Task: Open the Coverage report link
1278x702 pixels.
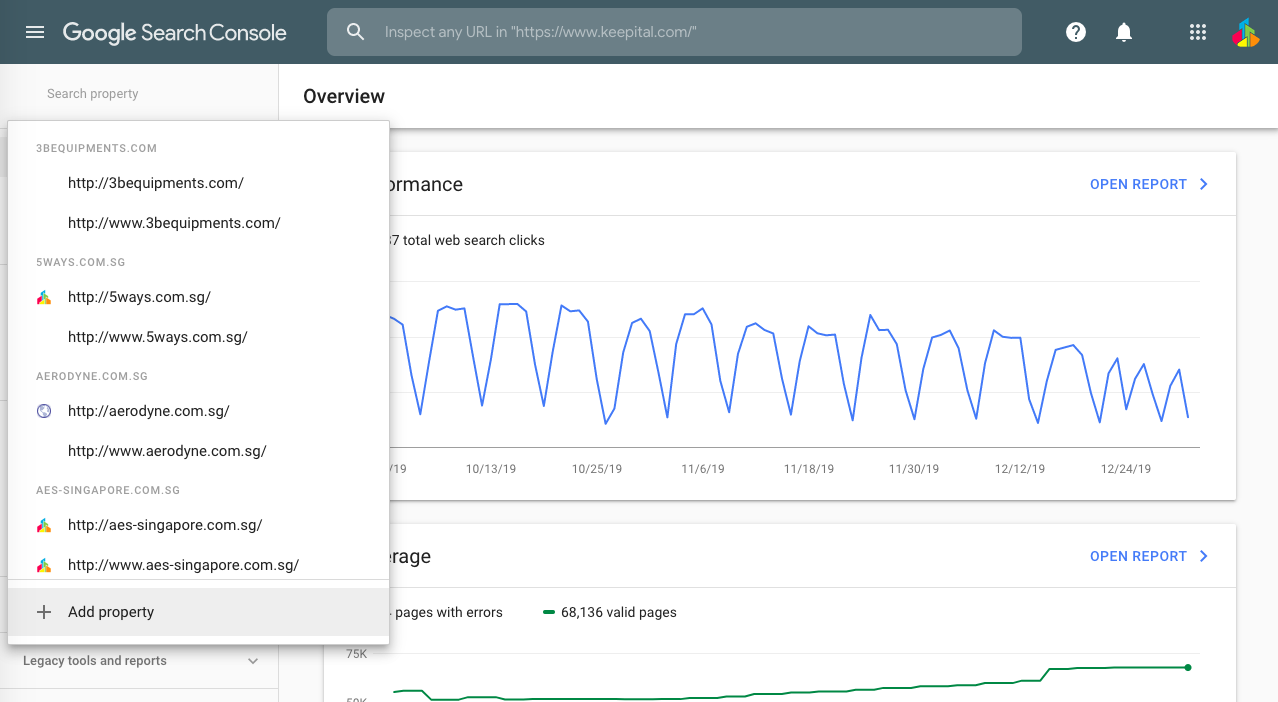Action: pos(1138,556)
